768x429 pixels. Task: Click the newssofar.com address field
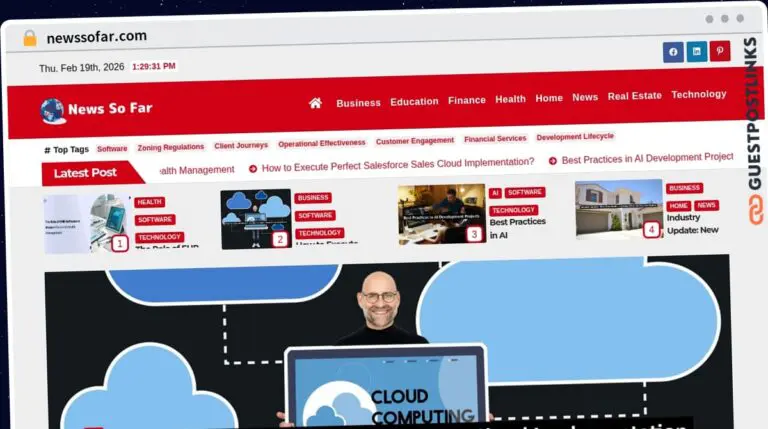pos(96,37)
